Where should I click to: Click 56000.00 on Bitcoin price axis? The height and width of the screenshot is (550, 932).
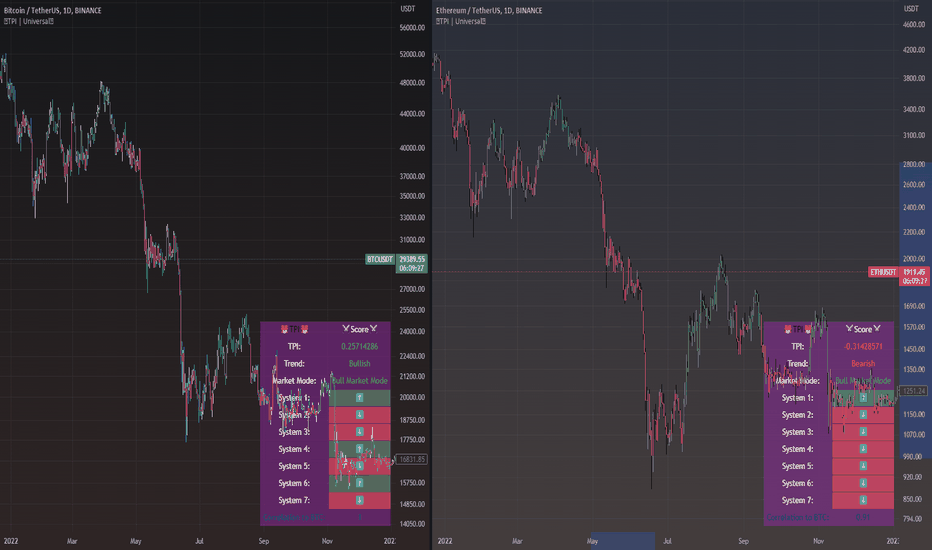(x=413, y=28)
